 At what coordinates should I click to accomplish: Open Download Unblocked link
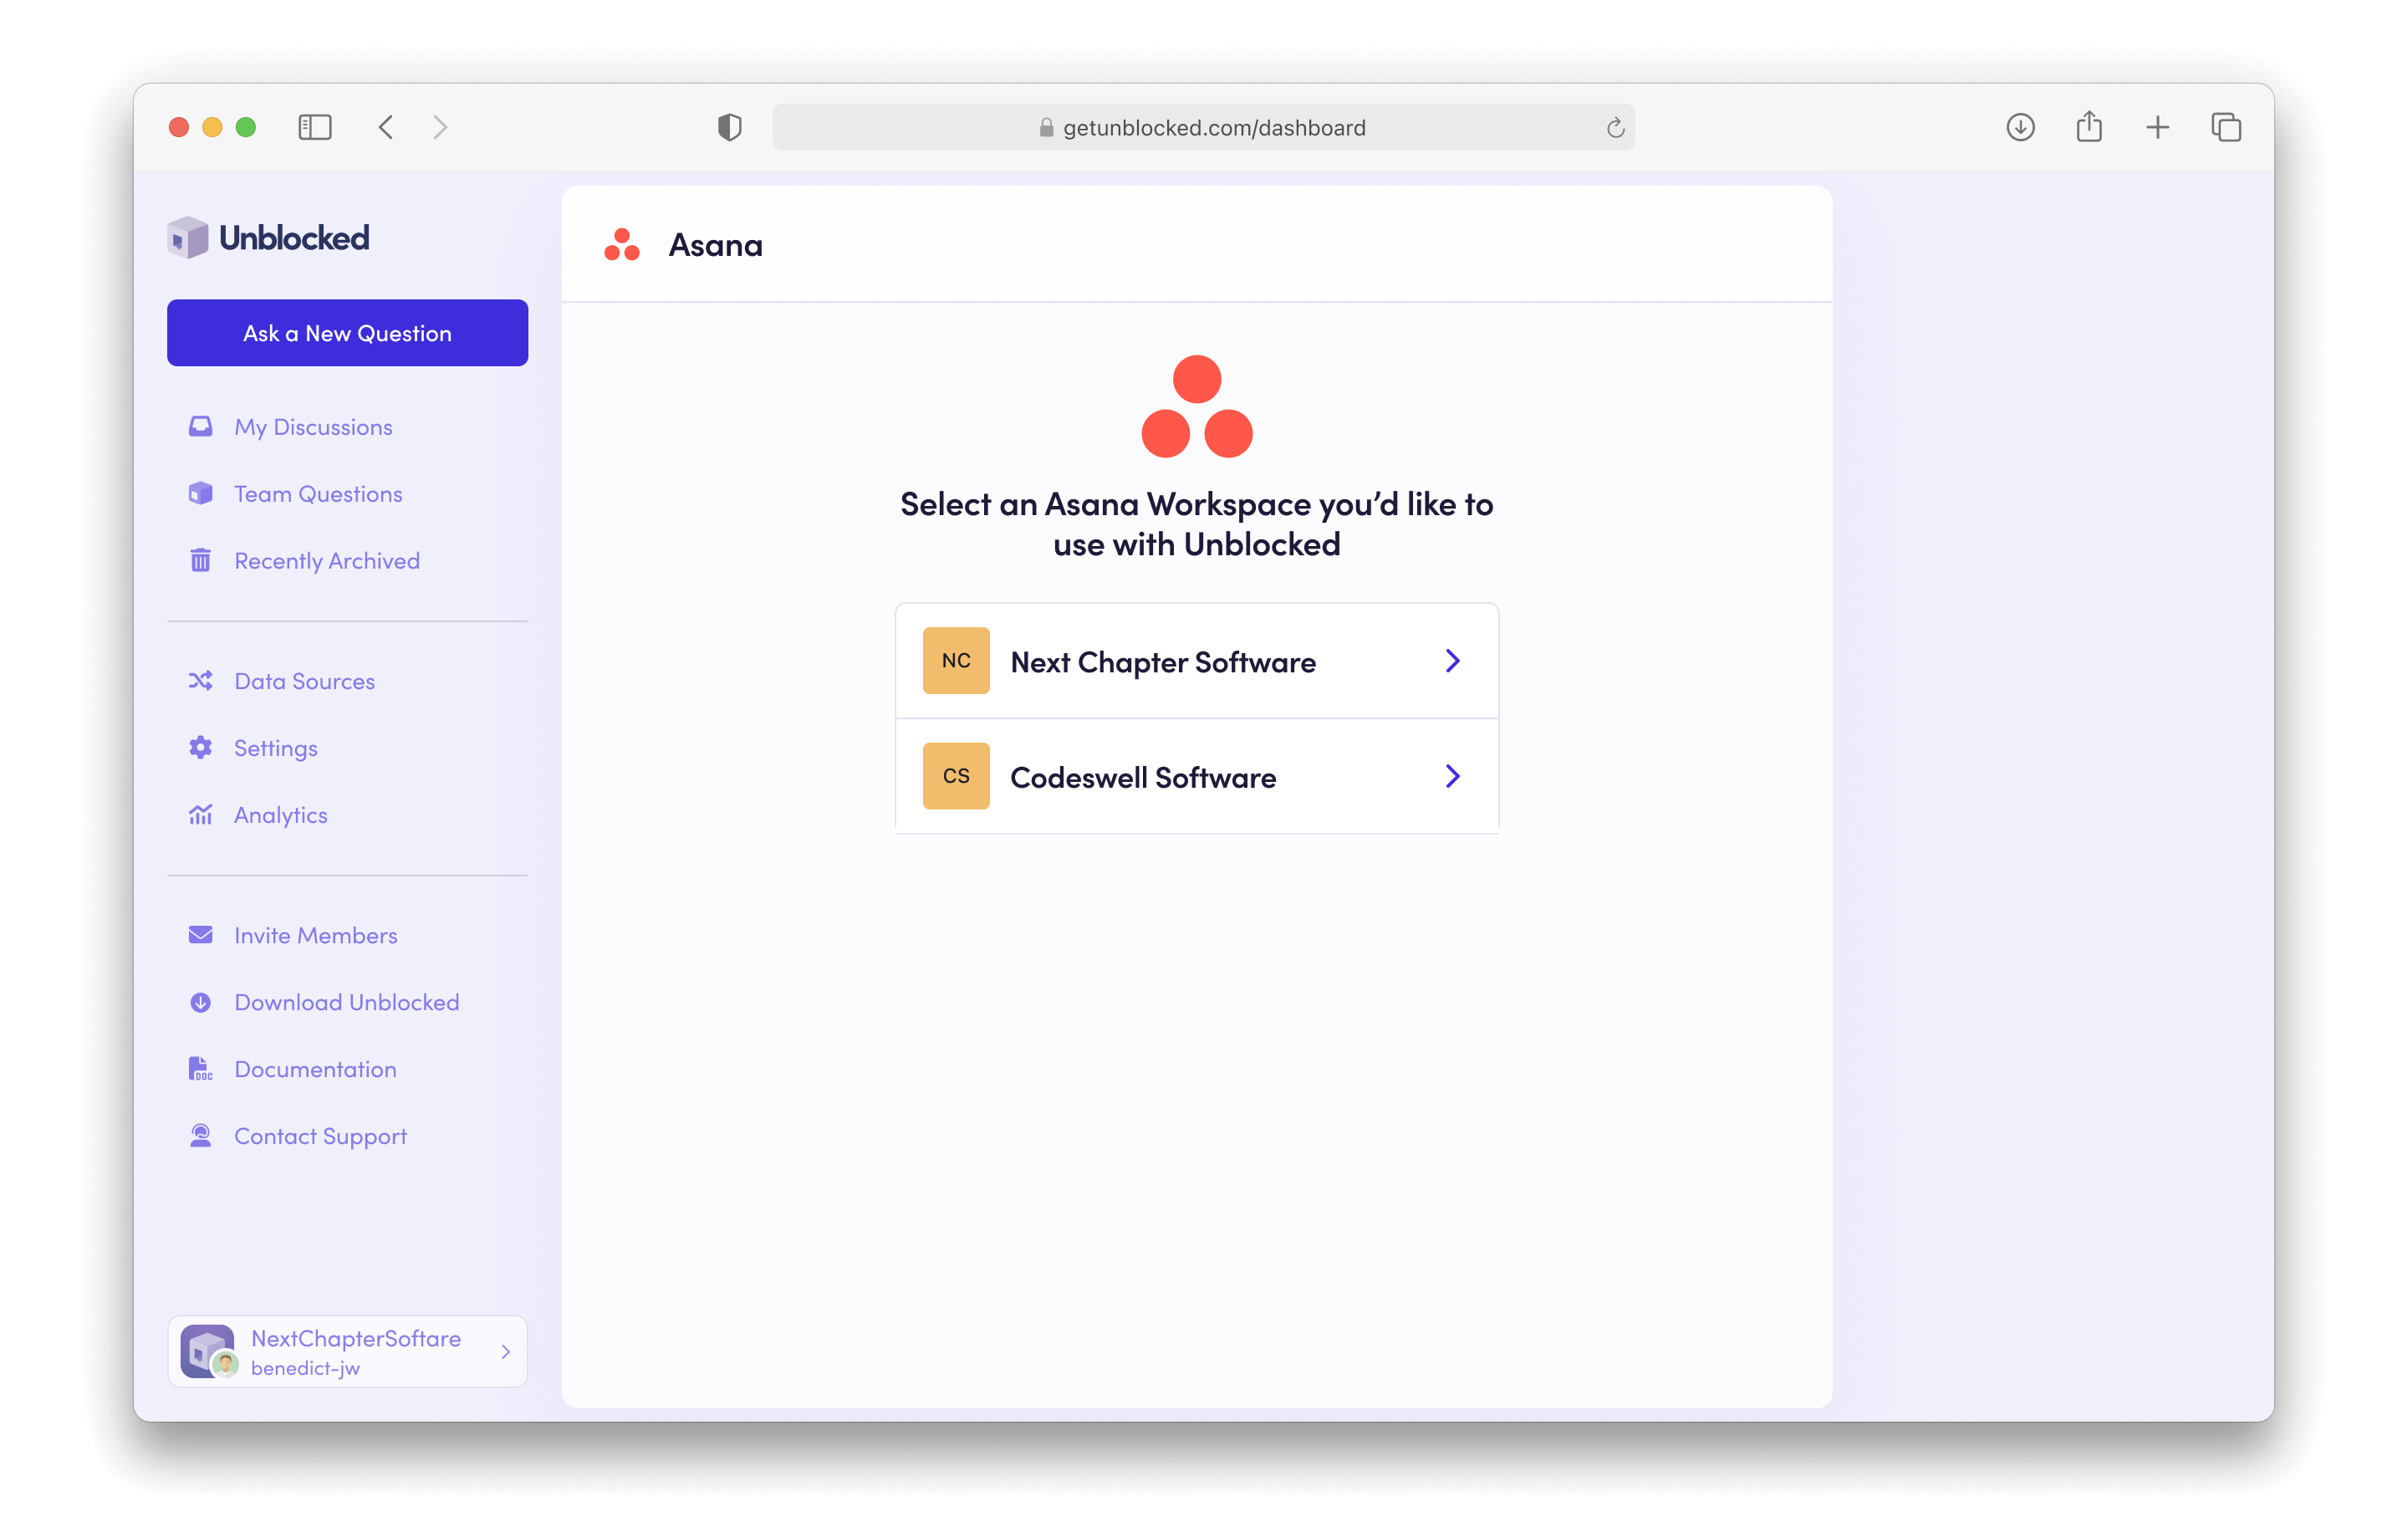[x=347, y=1002]
